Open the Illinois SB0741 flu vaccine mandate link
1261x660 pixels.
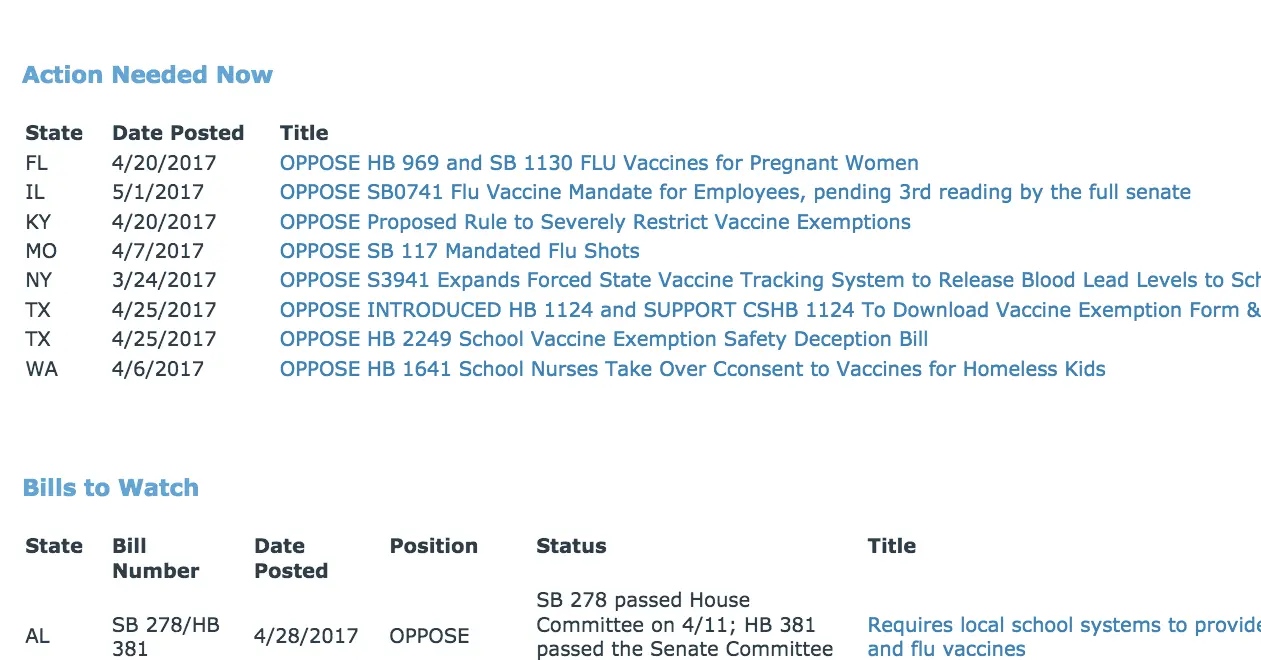735,192
